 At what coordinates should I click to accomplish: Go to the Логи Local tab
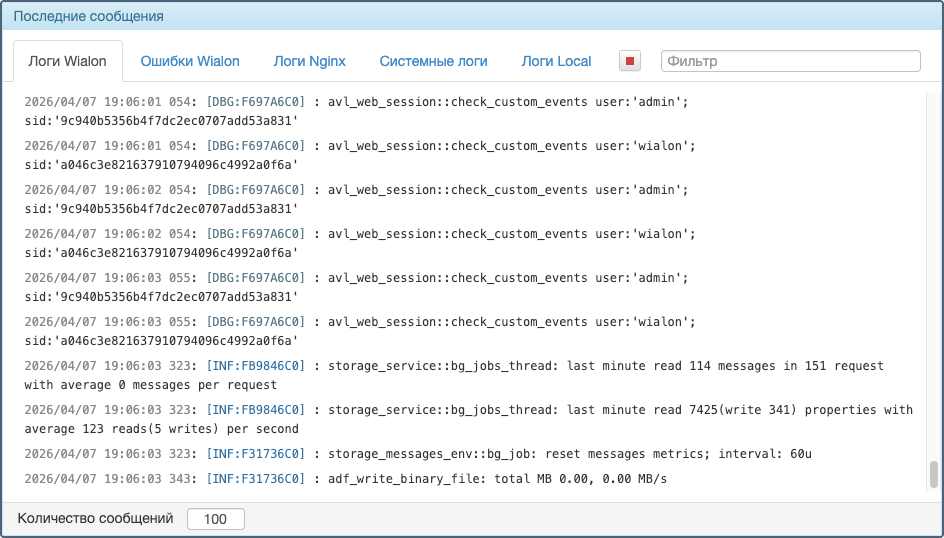point(556,61)
